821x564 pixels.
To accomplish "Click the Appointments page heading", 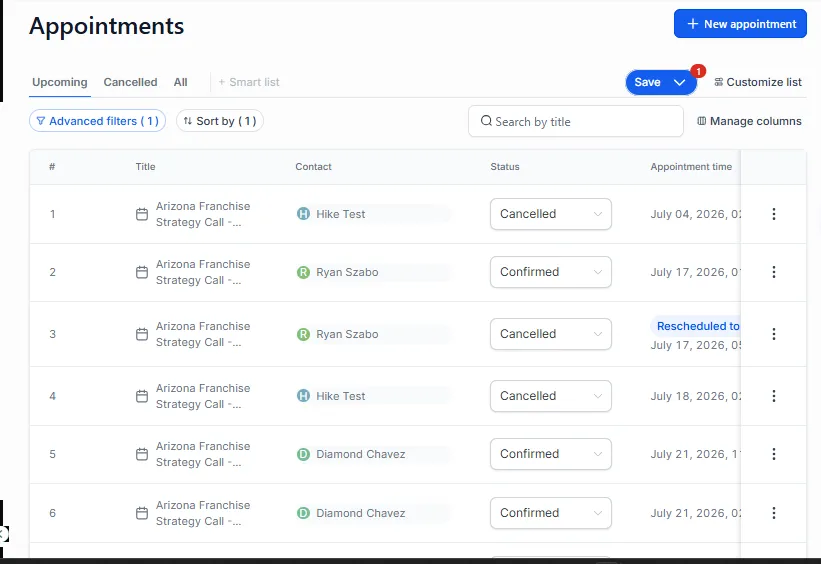I will point(107,26).
